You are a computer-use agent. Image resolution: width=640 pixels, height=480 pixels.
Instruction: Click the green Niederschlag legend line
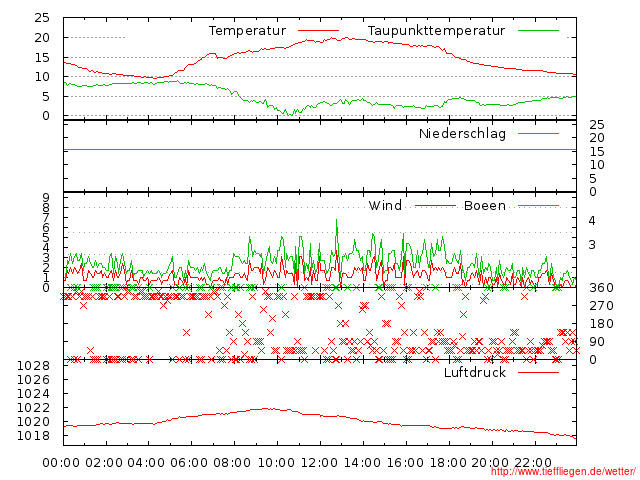[x=538, y=133]
